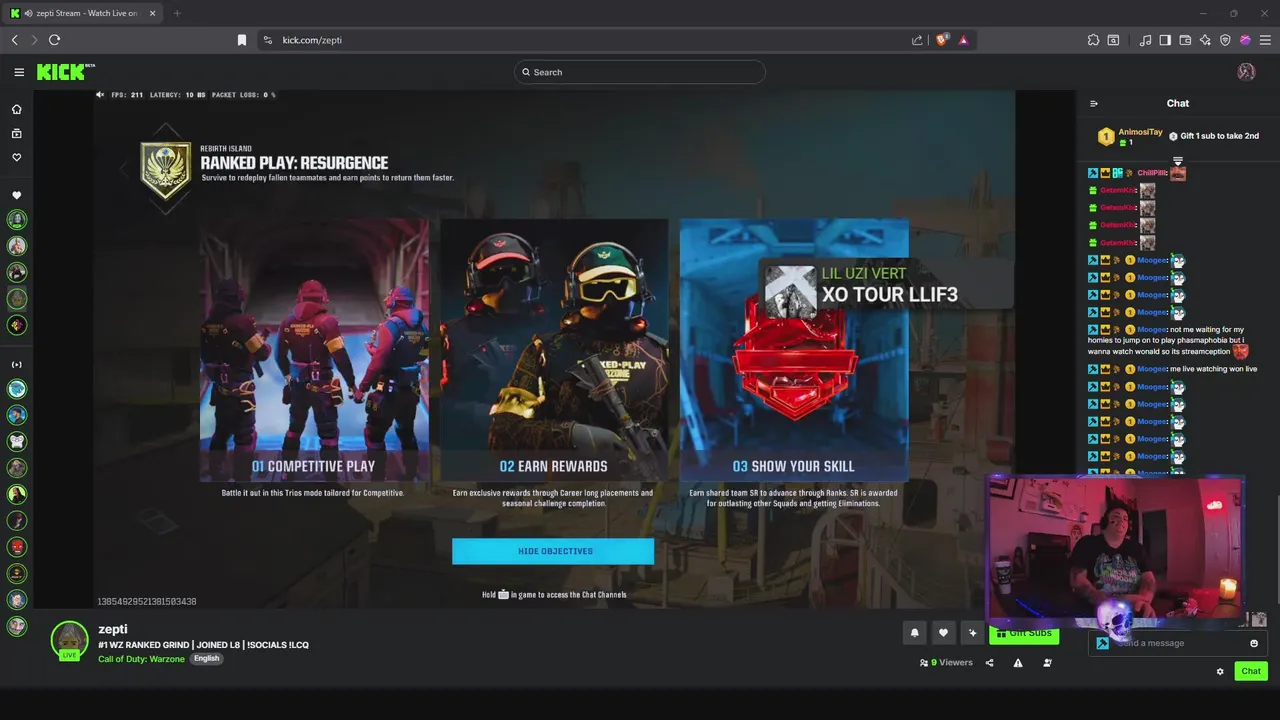The width and height of the screenshot is (1280, 720).
Task: Open the Kick sidebar hamburger menu
Action: tap(19, 72)
